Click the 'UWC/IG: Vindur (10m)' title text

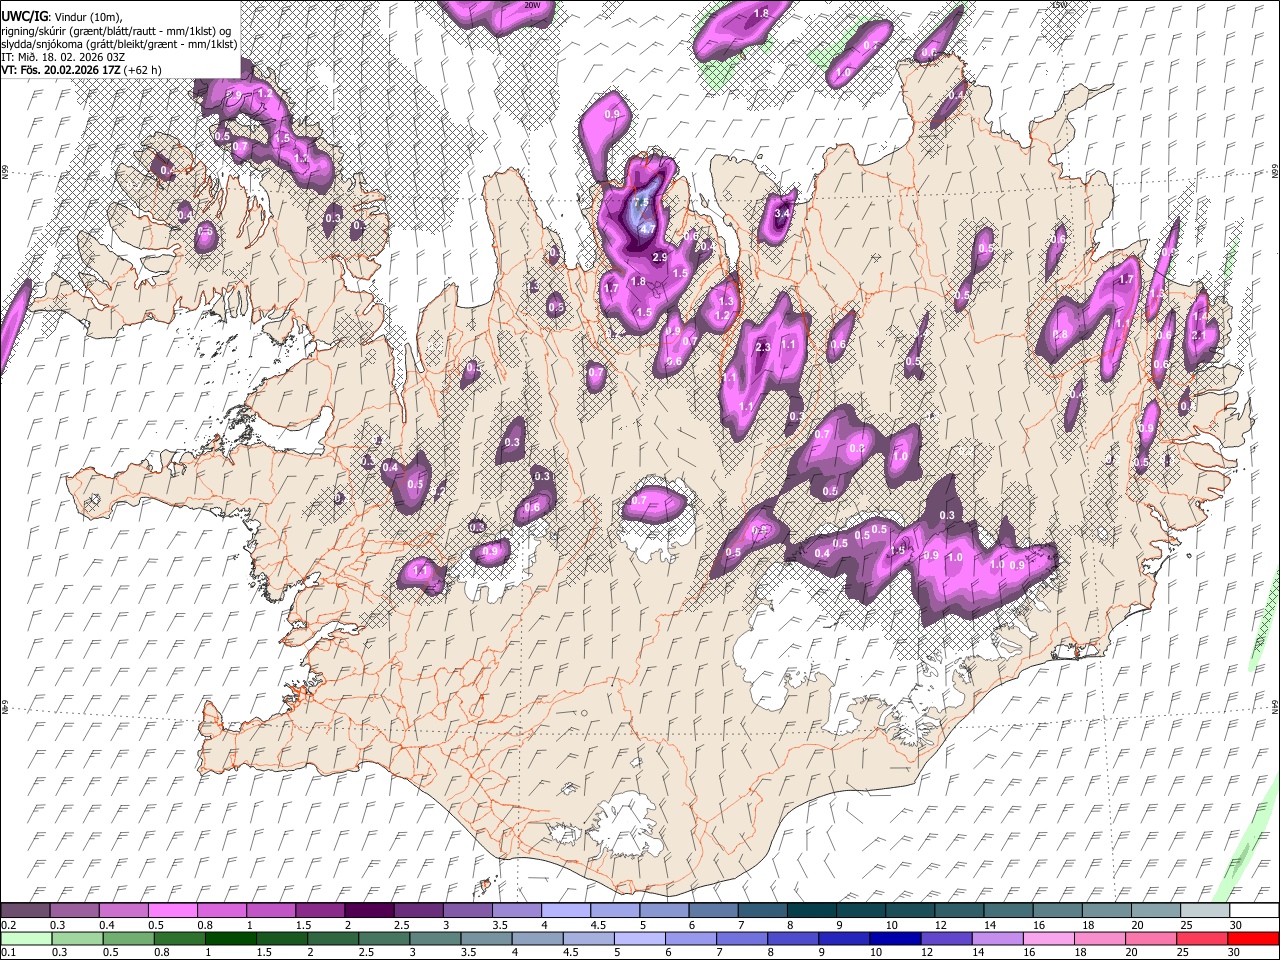[x=62, y=17]
